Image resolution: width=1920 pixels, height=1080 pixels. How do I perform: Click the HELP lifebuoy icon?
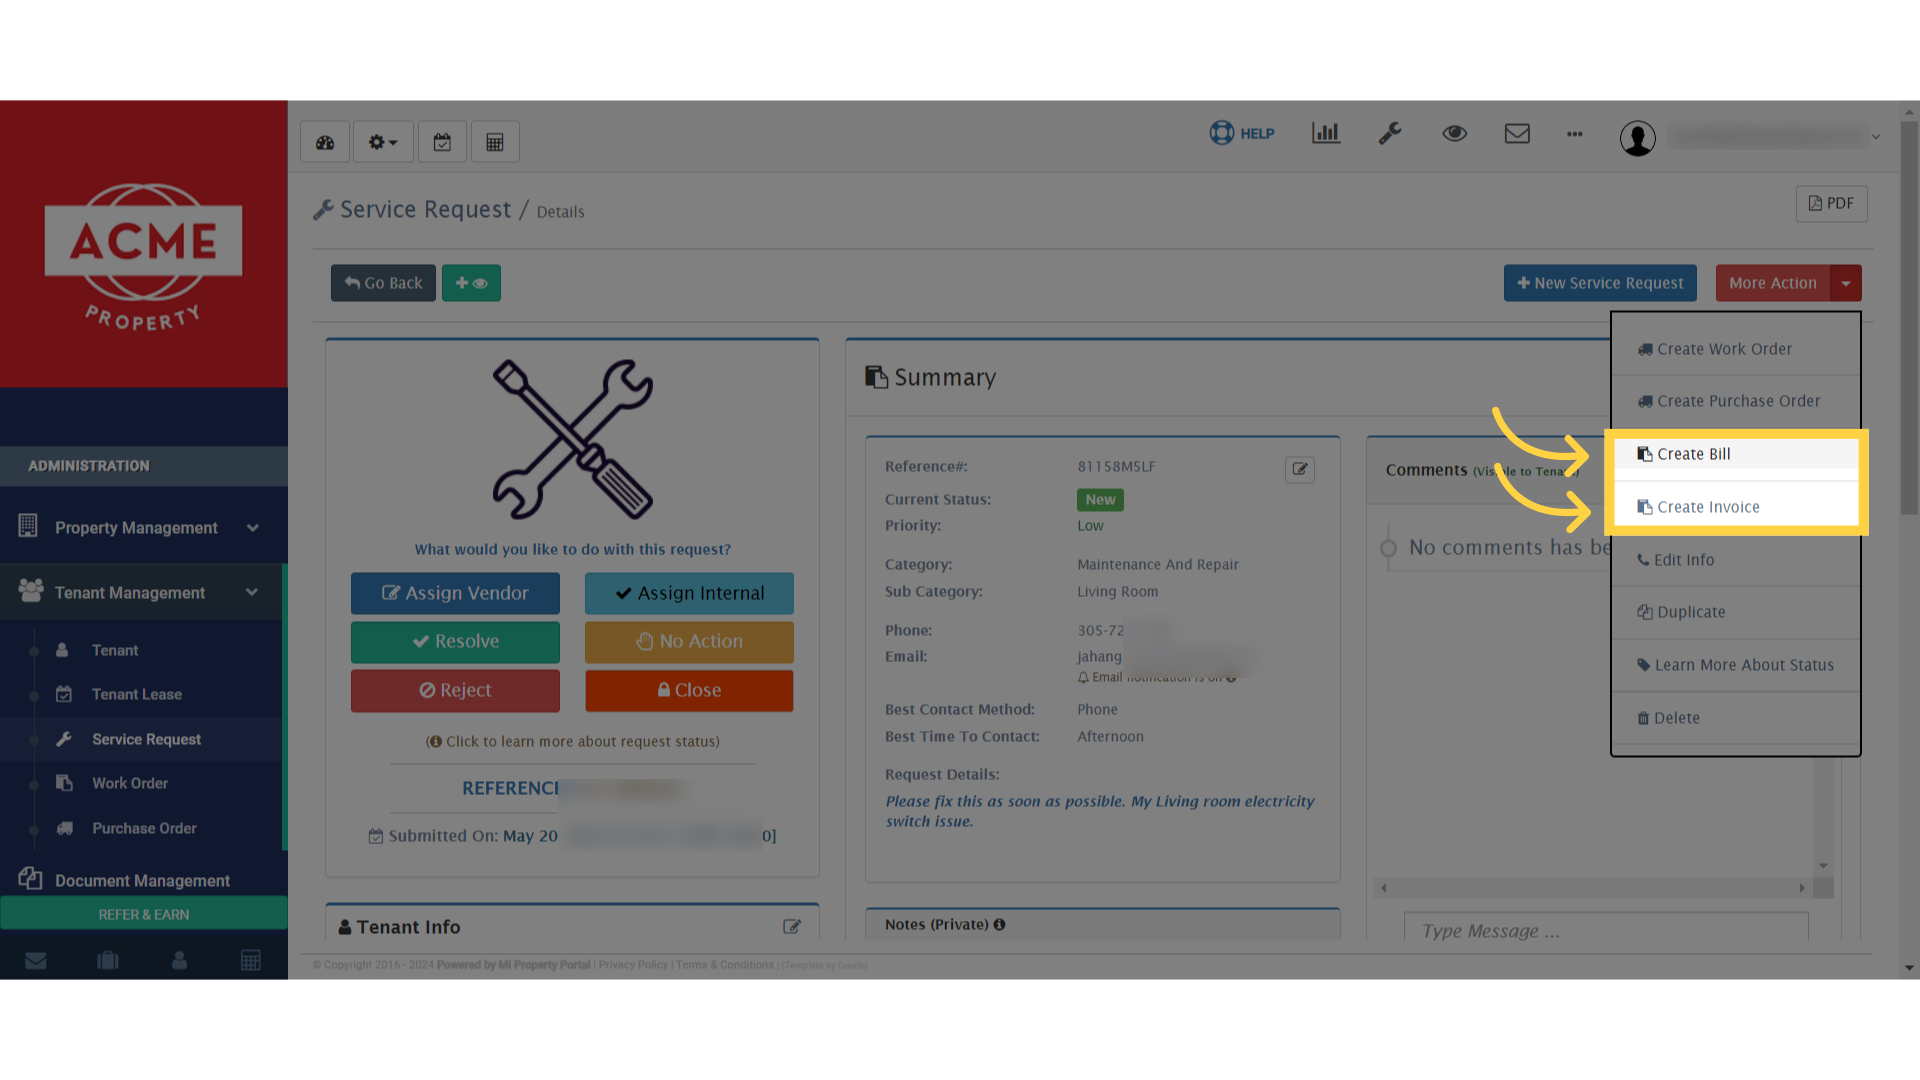(1222, 133)
